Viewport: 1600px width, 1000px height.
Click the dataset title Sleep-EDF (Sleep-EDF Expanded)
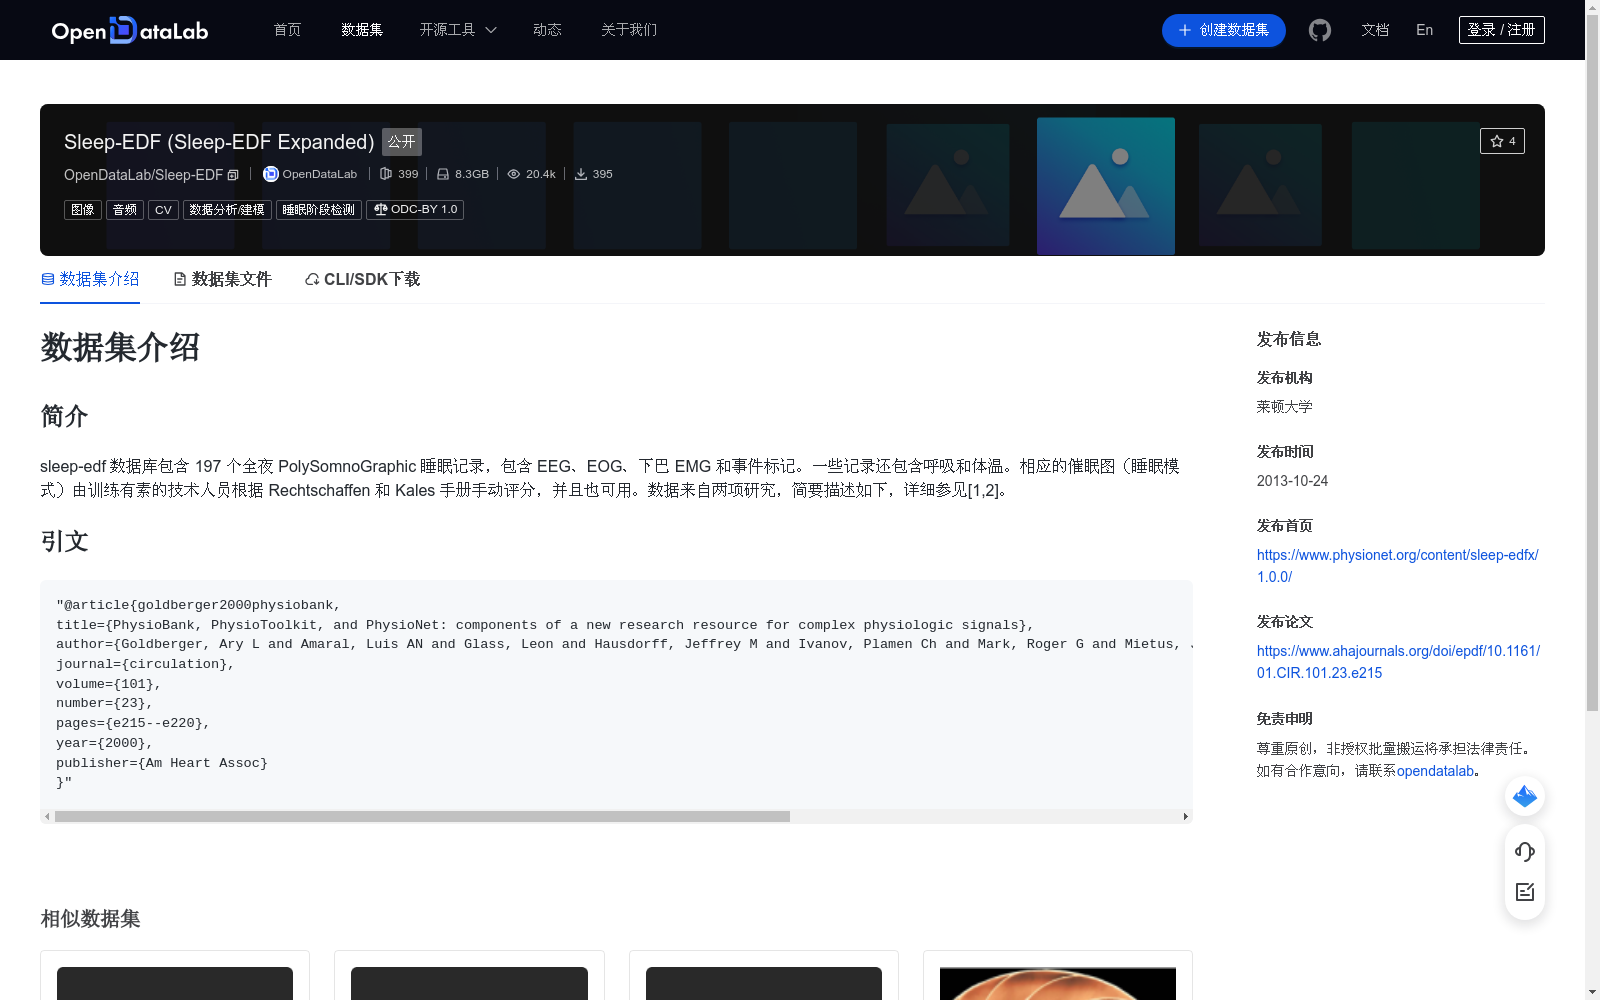219,142
